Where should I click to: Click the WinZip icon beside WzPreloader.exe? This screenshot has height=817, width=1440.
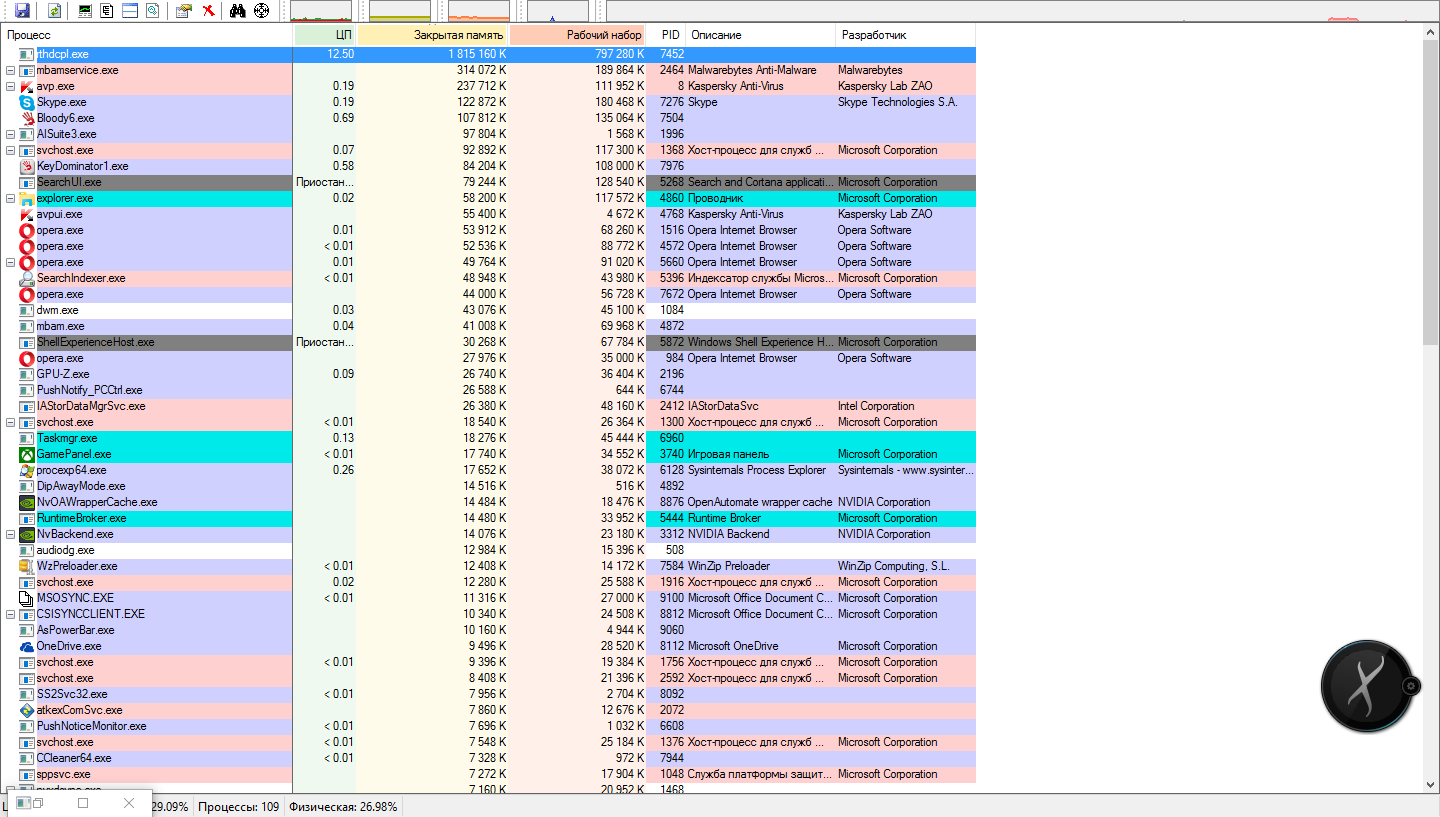coord(27,566)
